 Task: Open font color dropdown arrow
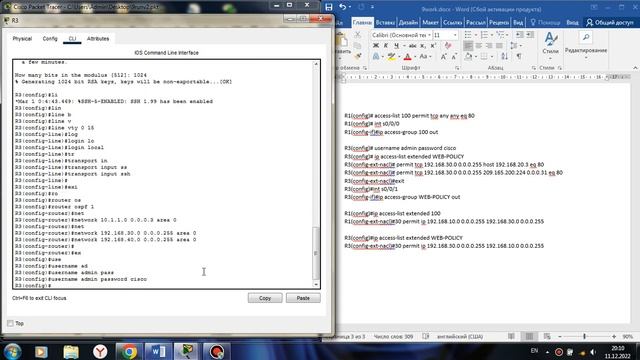[415, 57]
